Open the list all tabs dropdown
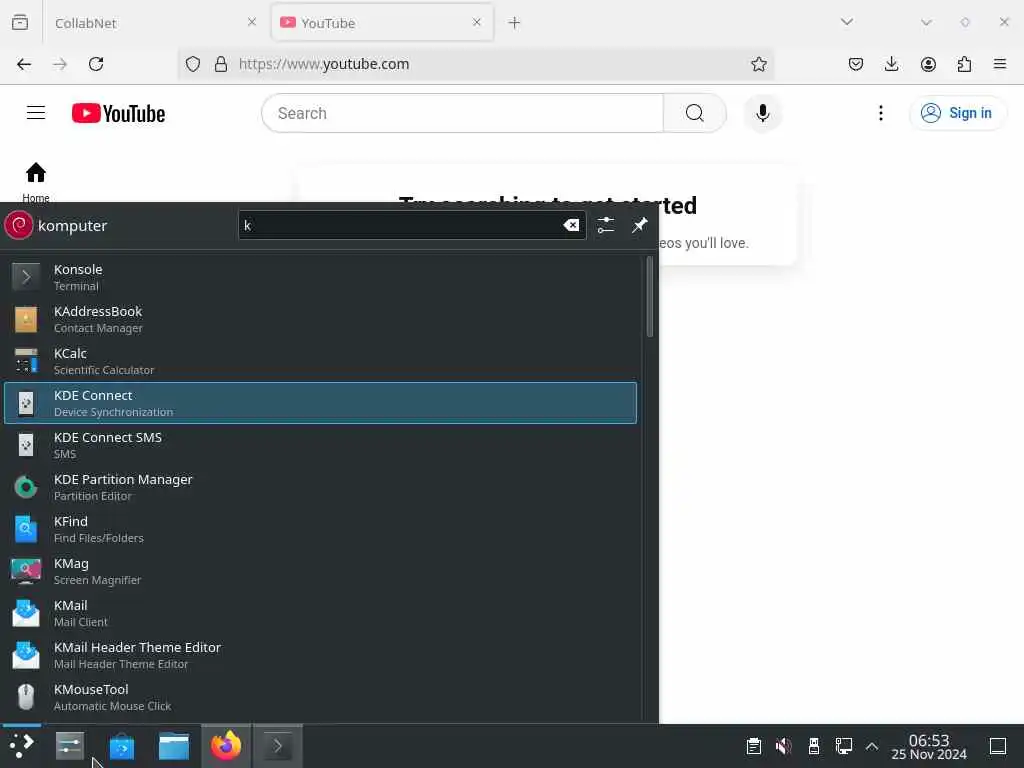Image resolution: width=1024 pixels, height=768 pixels. [x=847, y=22]
